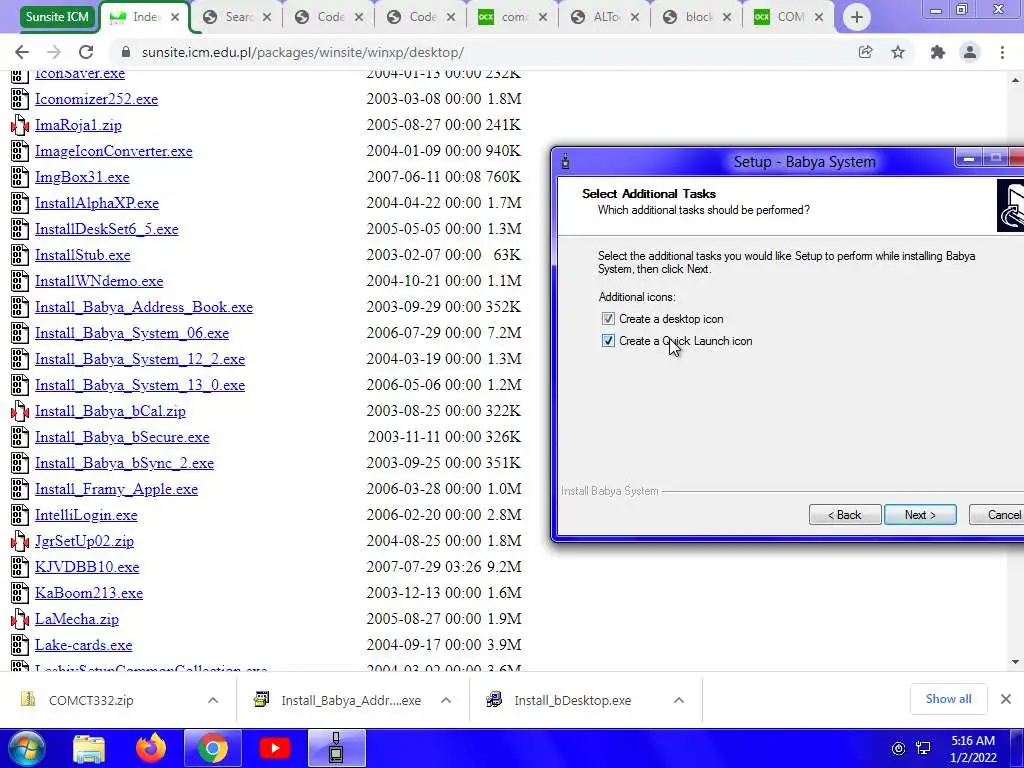
Task: Click the file icon beside KaBoom213.exe
Action: (x=20, y=593)
